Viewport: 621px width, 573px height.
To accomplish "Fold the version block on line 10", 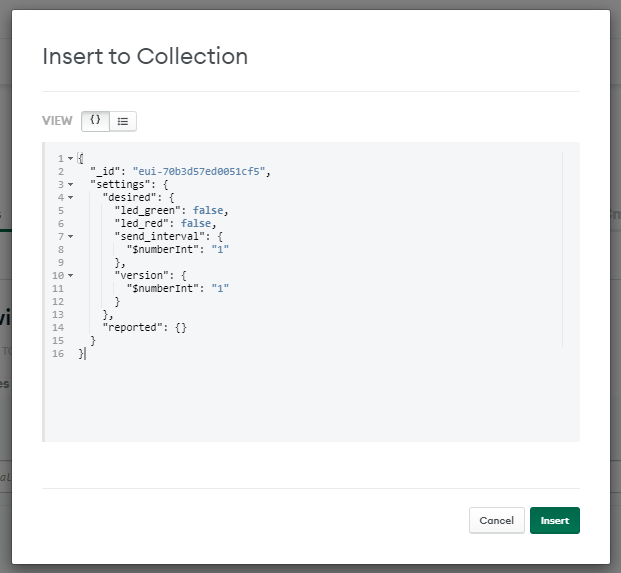I will 70,275.
